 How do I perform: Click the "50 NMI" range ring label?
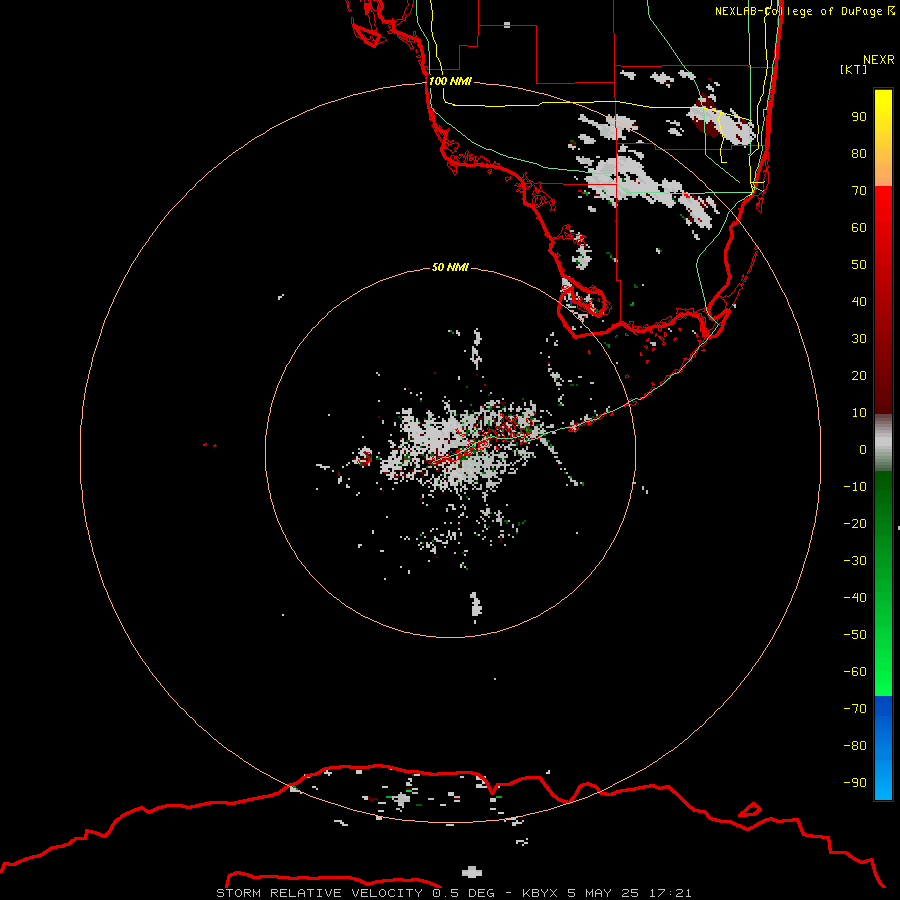click(450, 267)
